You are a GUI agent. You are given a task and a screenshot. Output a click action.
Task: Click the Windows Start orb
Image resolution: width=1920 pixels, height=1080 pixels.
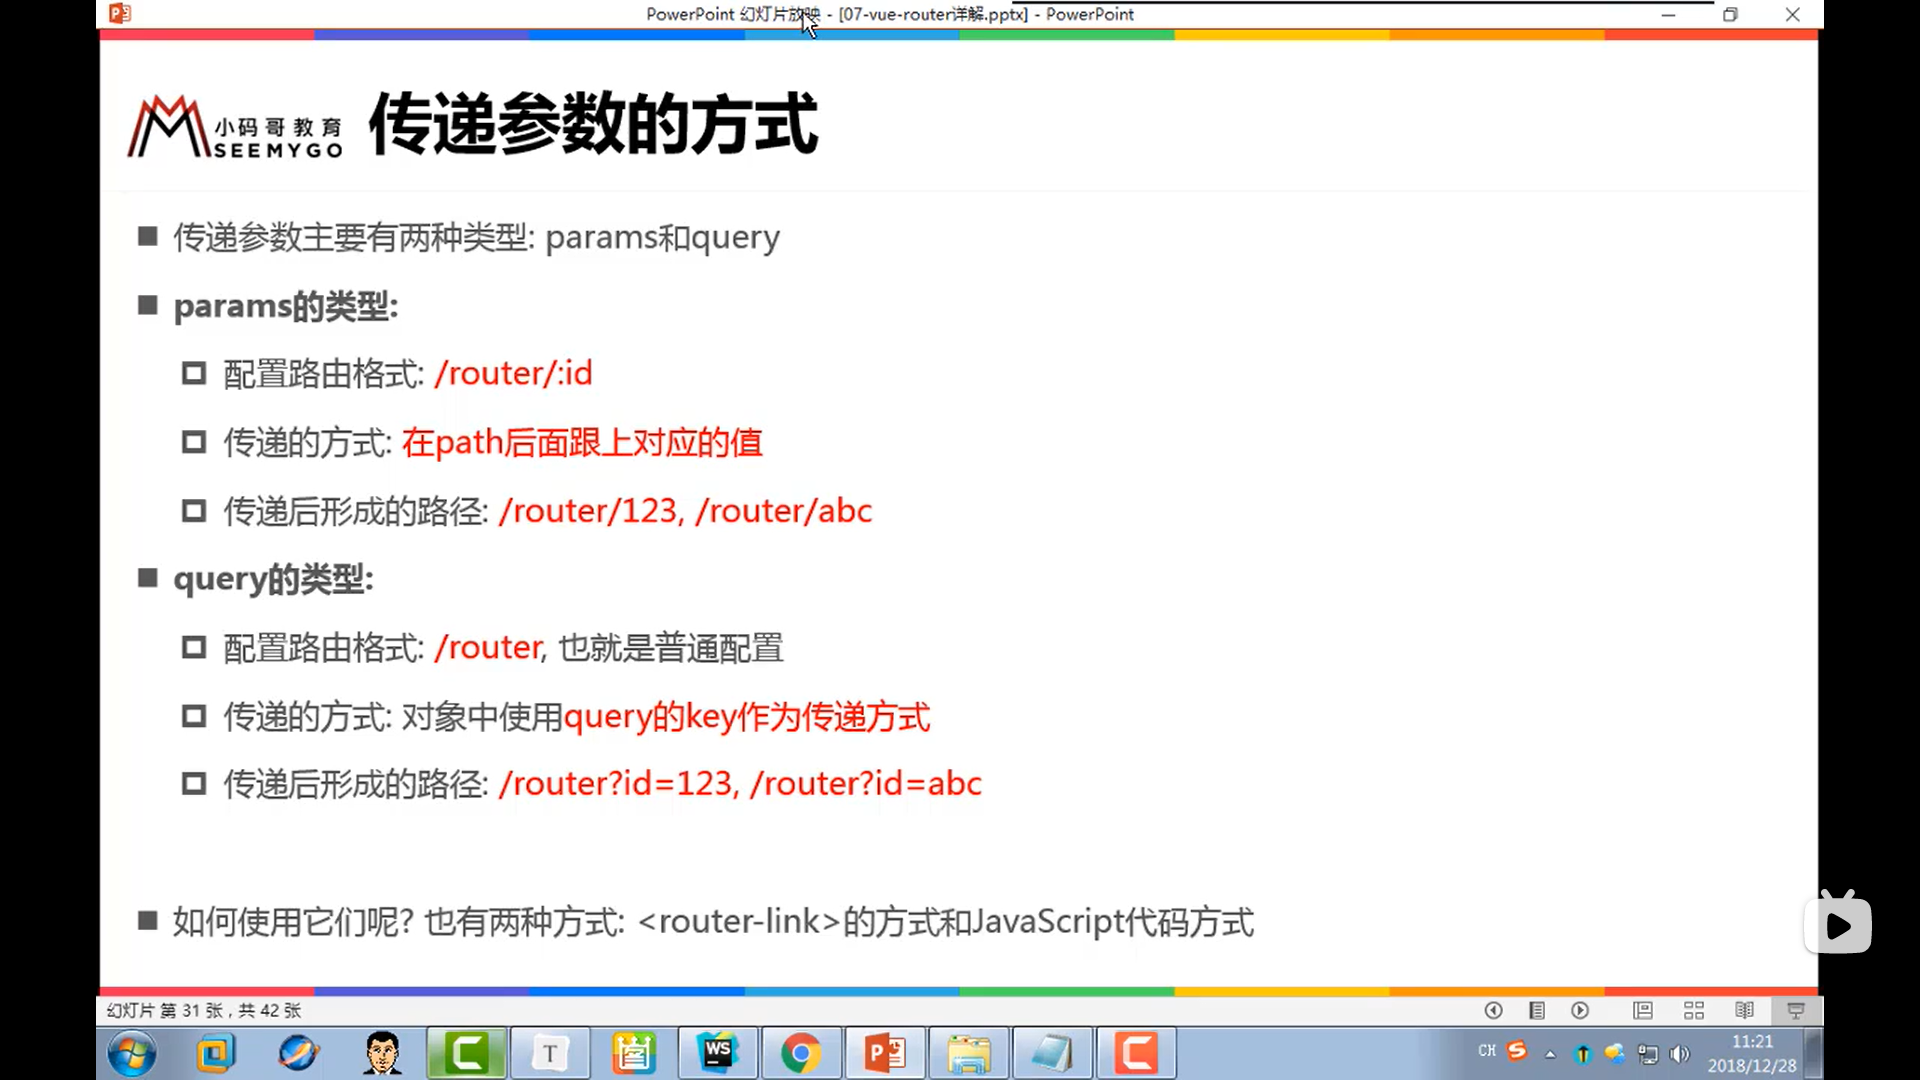coord(132,1054)
